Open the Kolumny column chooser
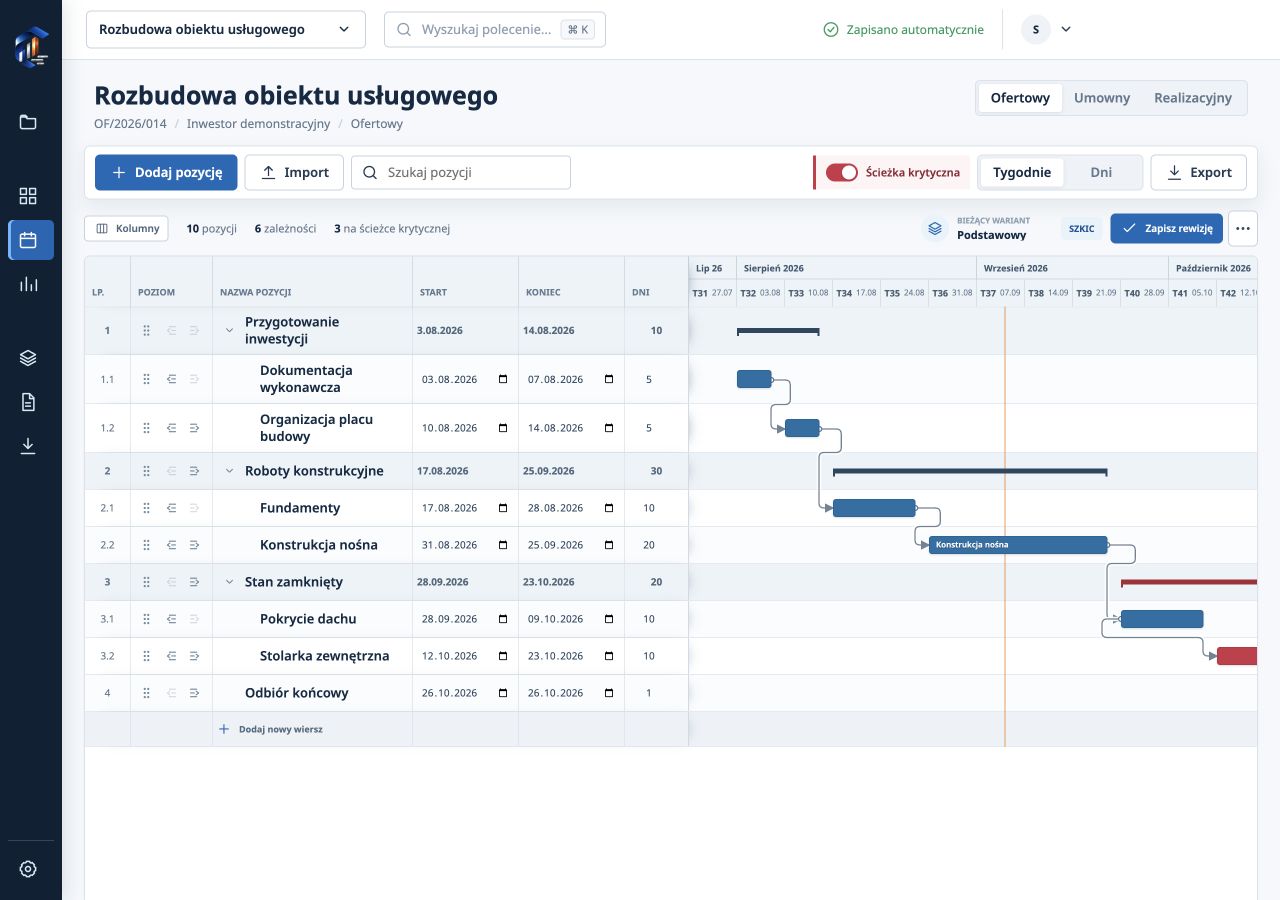The image size is (1280, 900). pos(126,228)
